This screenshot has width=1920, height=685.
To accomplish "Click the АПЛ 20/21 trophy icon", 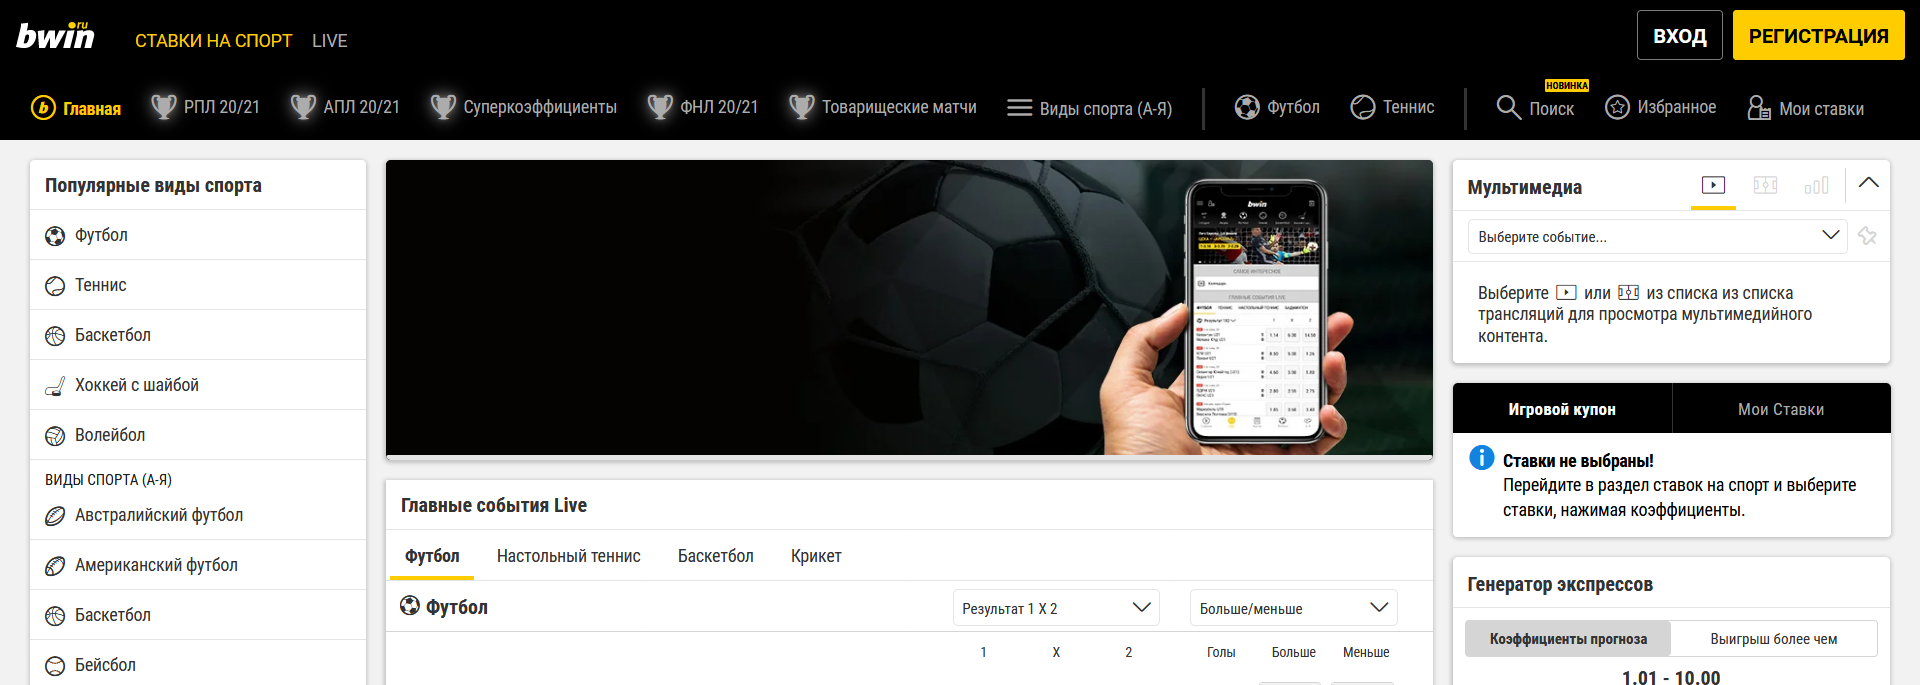I will [x=303, y=106].
